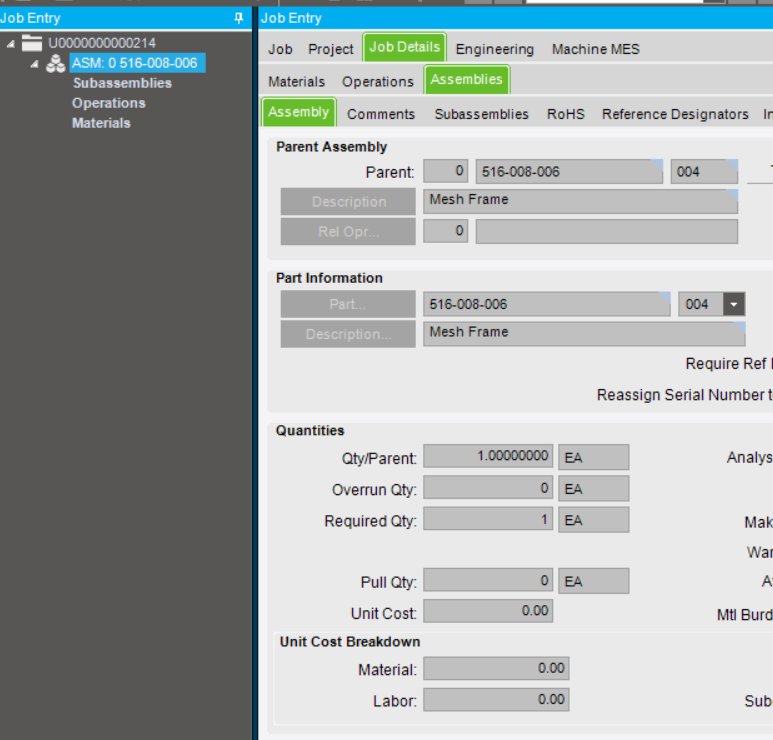Click the Description button under Parent Assembly
773x740 pixels.
click(x=347, y=201)
